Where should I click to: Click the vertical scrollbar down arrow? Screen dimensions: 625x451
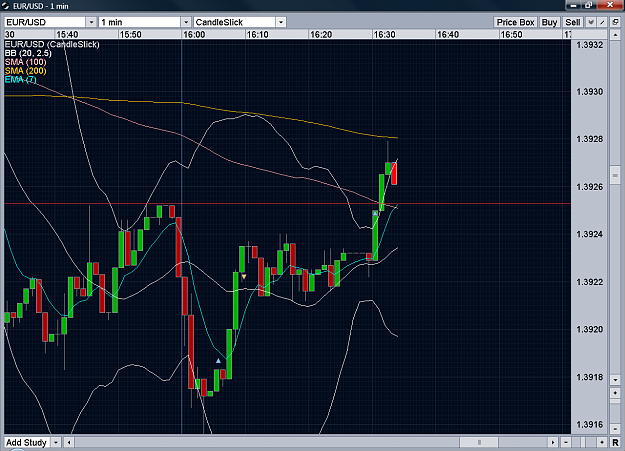point(615,380)
